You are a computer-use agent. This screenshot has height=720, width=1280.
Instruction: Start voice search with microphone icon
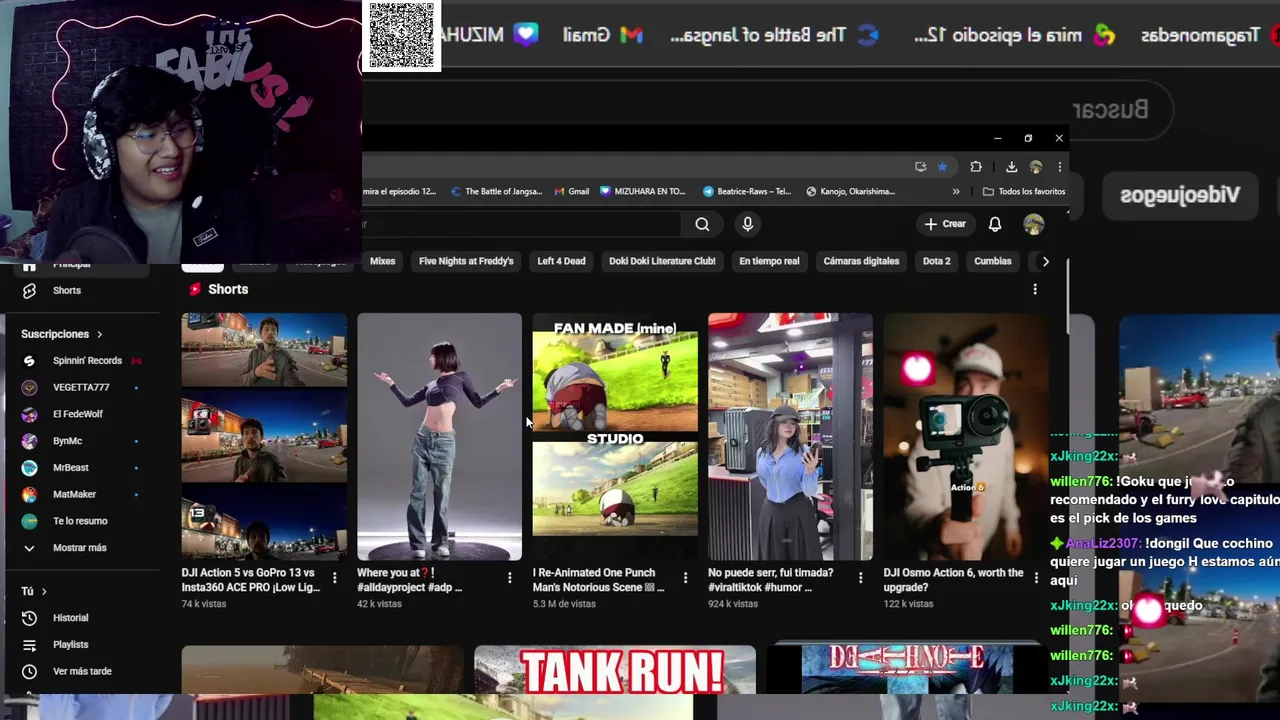(747, 224)
